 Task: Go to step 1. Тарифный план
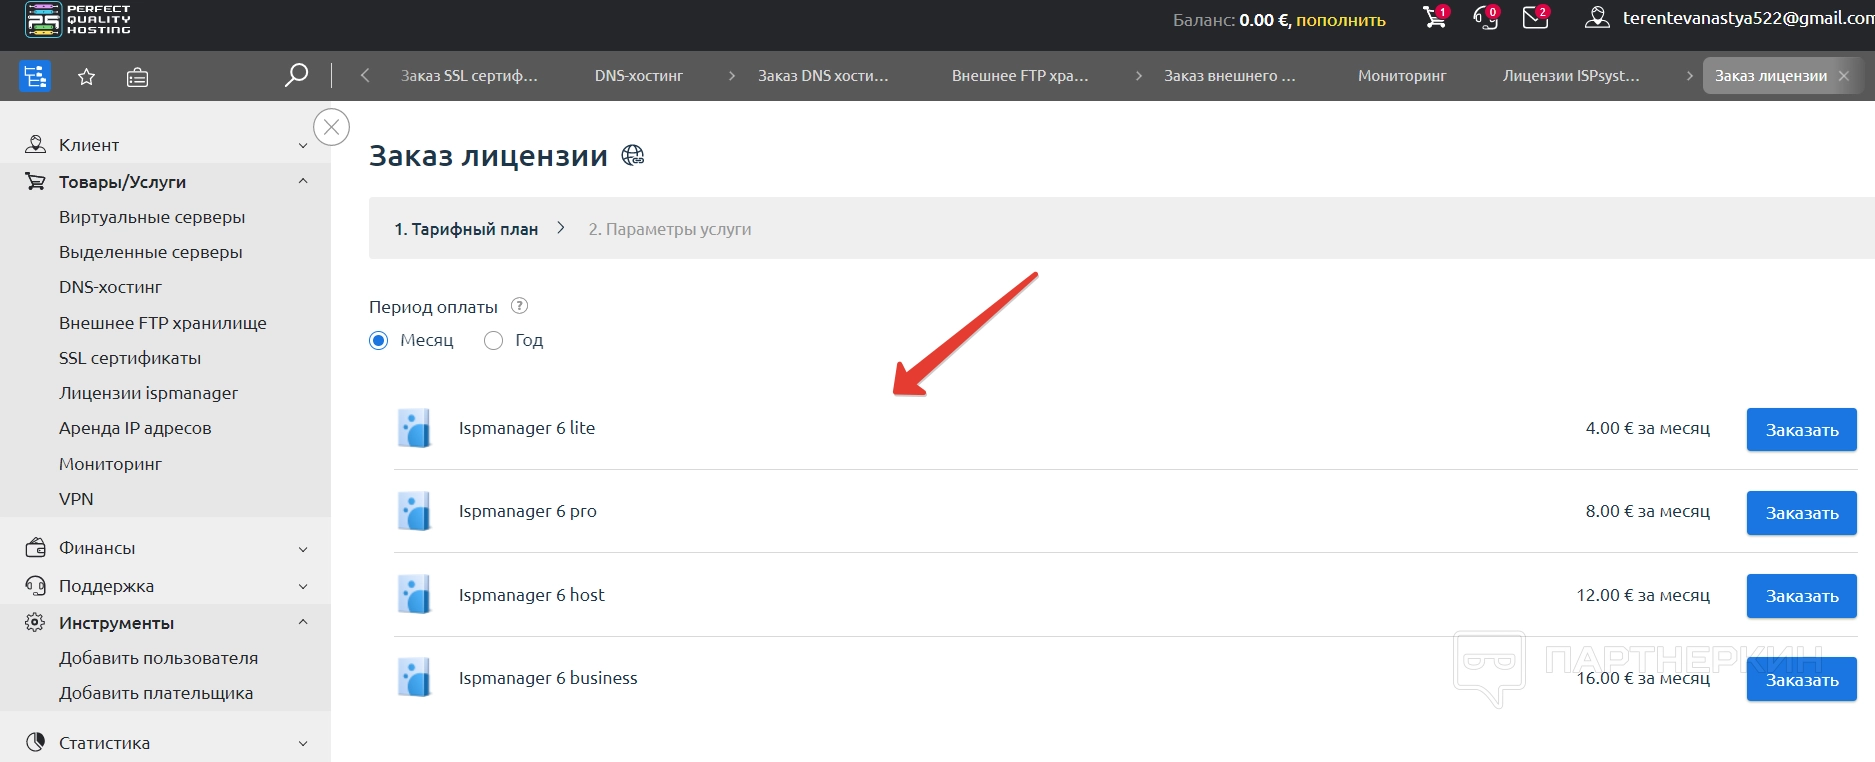(466, 229)
